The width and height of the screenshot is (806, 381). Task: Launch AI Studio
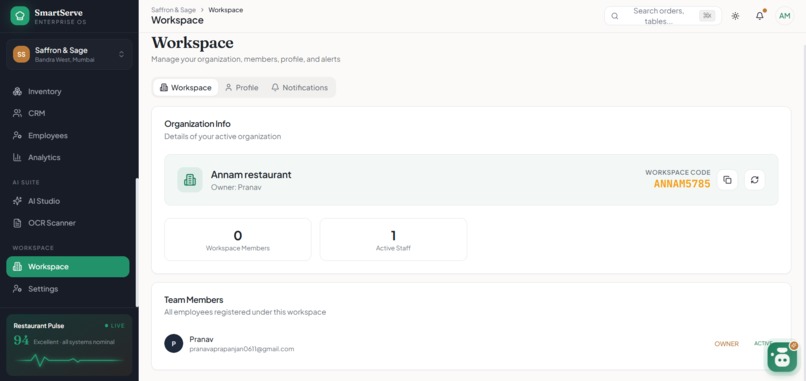pos(68,201)
